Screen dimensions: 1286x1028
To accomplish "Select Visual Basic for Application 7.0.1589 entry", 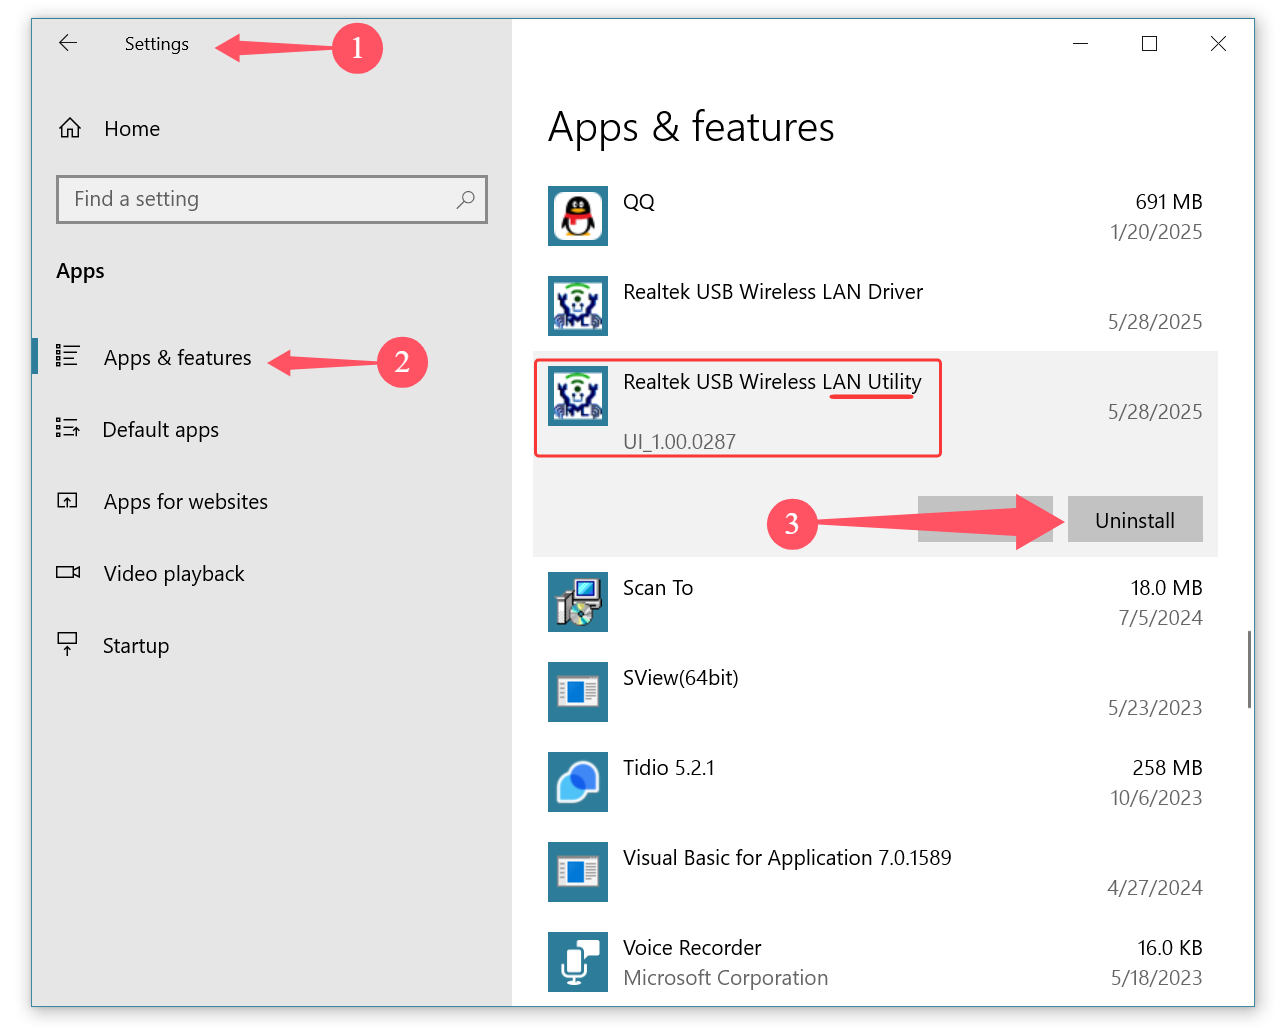I will click(786, 858).
